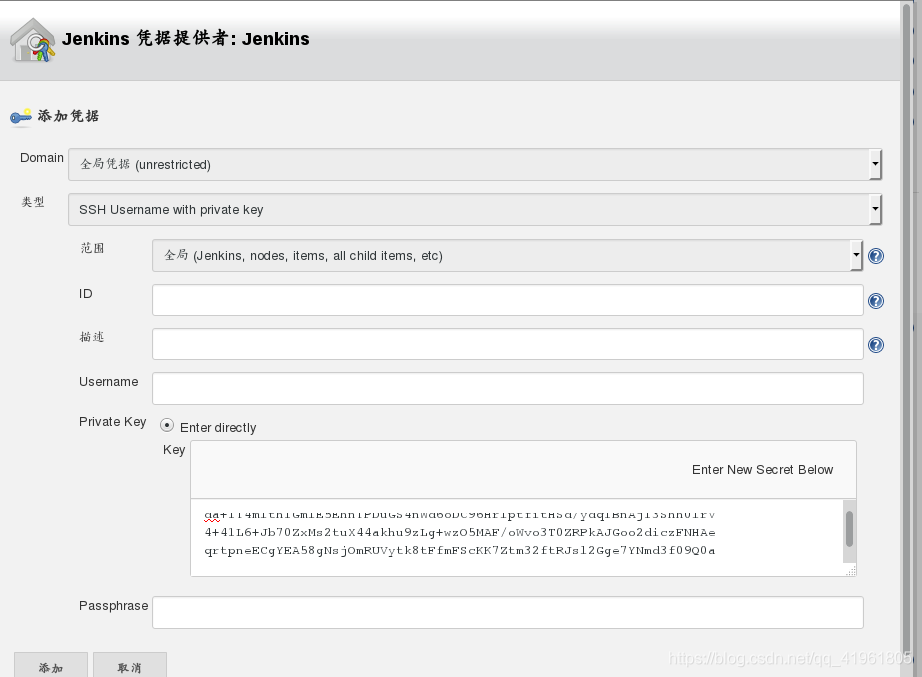The width and height of the screenshot is (922, 677).
Task: Click the key textarea scrollbar thumb
Action: tap(849, 529)
